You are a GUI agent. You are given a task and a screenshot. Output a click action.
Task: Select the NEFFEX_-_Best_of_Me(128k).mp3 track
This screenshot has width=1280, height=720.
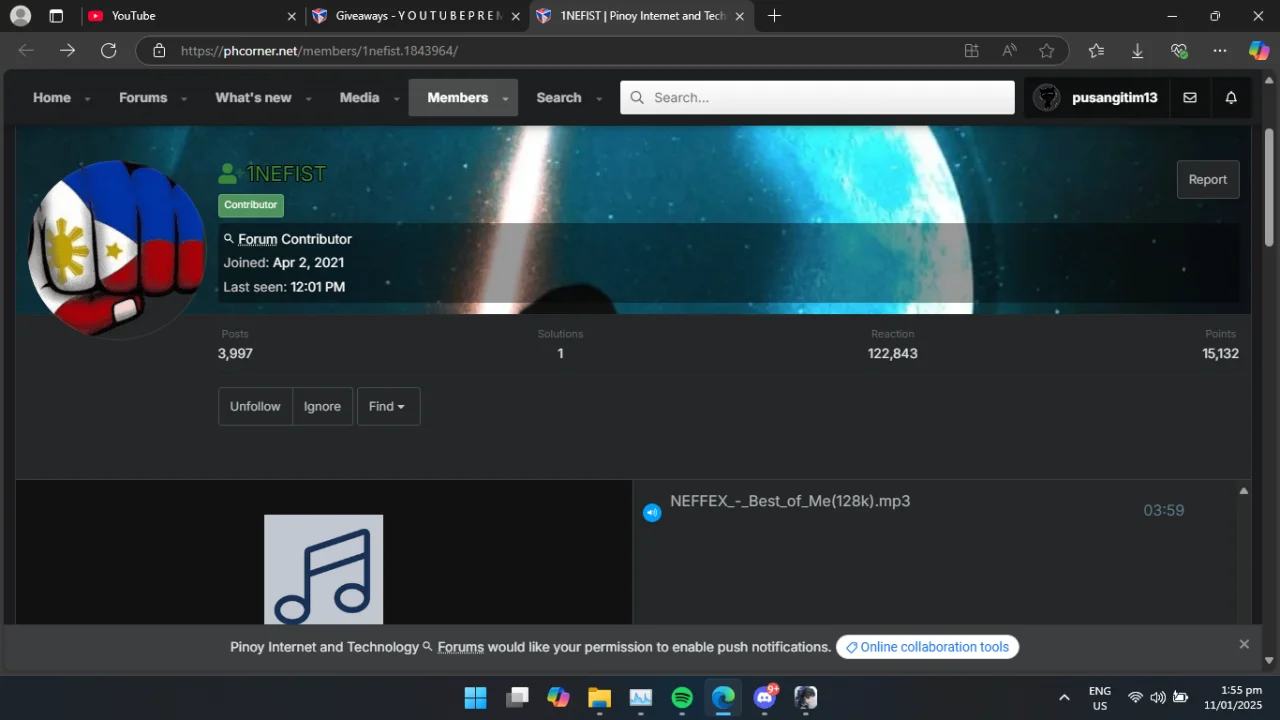pyautogui.click(x=790, y=501)
